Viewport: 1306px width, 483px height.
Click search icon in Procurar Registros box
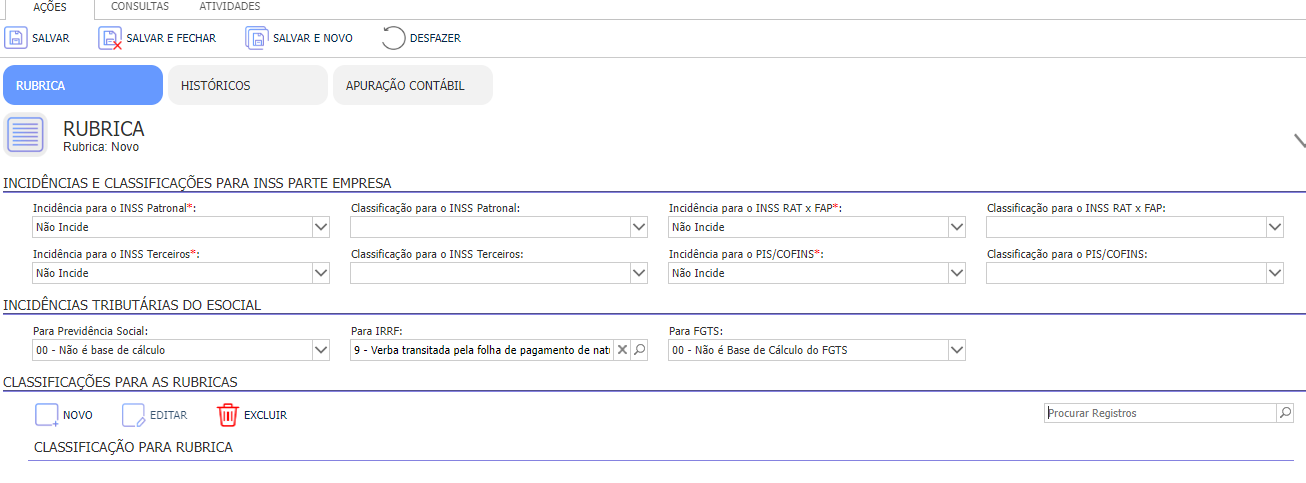click(1285, 413)
